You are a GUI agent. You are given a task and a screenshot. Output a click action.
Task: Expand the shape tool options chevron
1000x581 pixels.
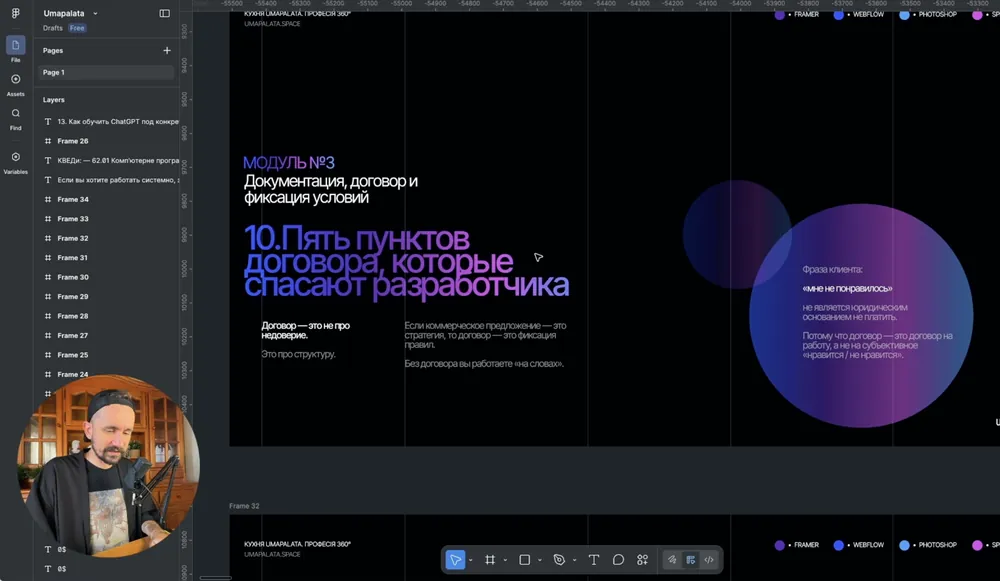tap(540, 561)
